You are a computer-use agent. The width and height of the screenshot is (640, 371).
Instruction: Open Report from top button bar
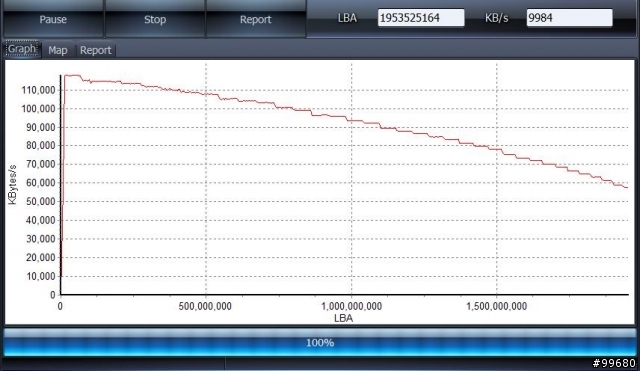point(256,19)
